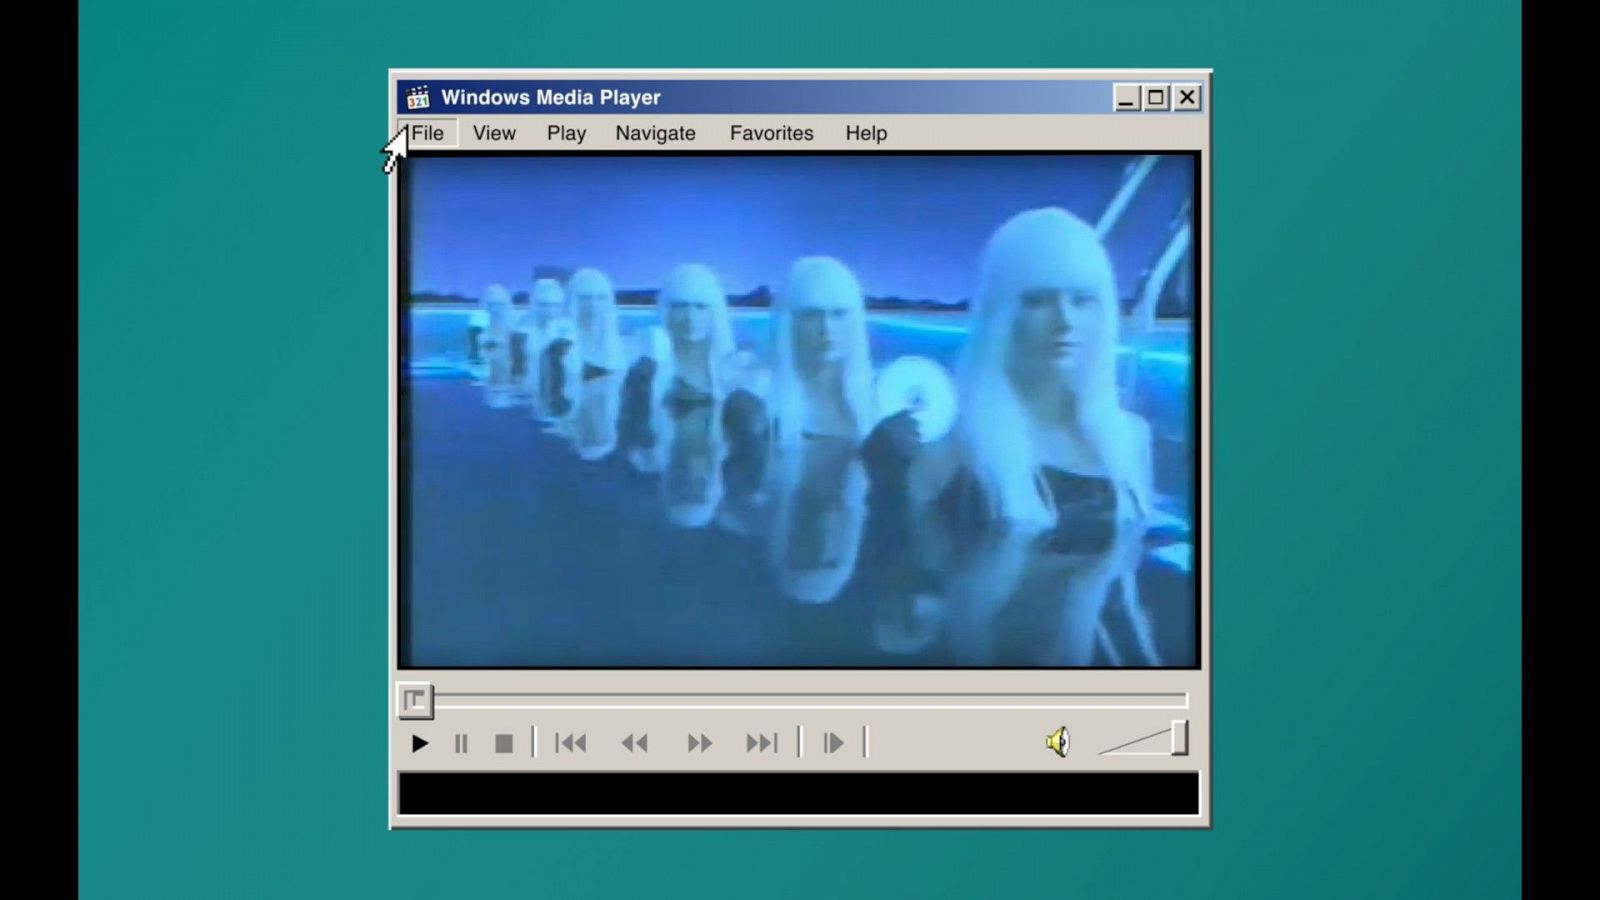Click the black status bar below the controls
Viewport: 1600px width, 900px height.
click(x=799, y=794)
